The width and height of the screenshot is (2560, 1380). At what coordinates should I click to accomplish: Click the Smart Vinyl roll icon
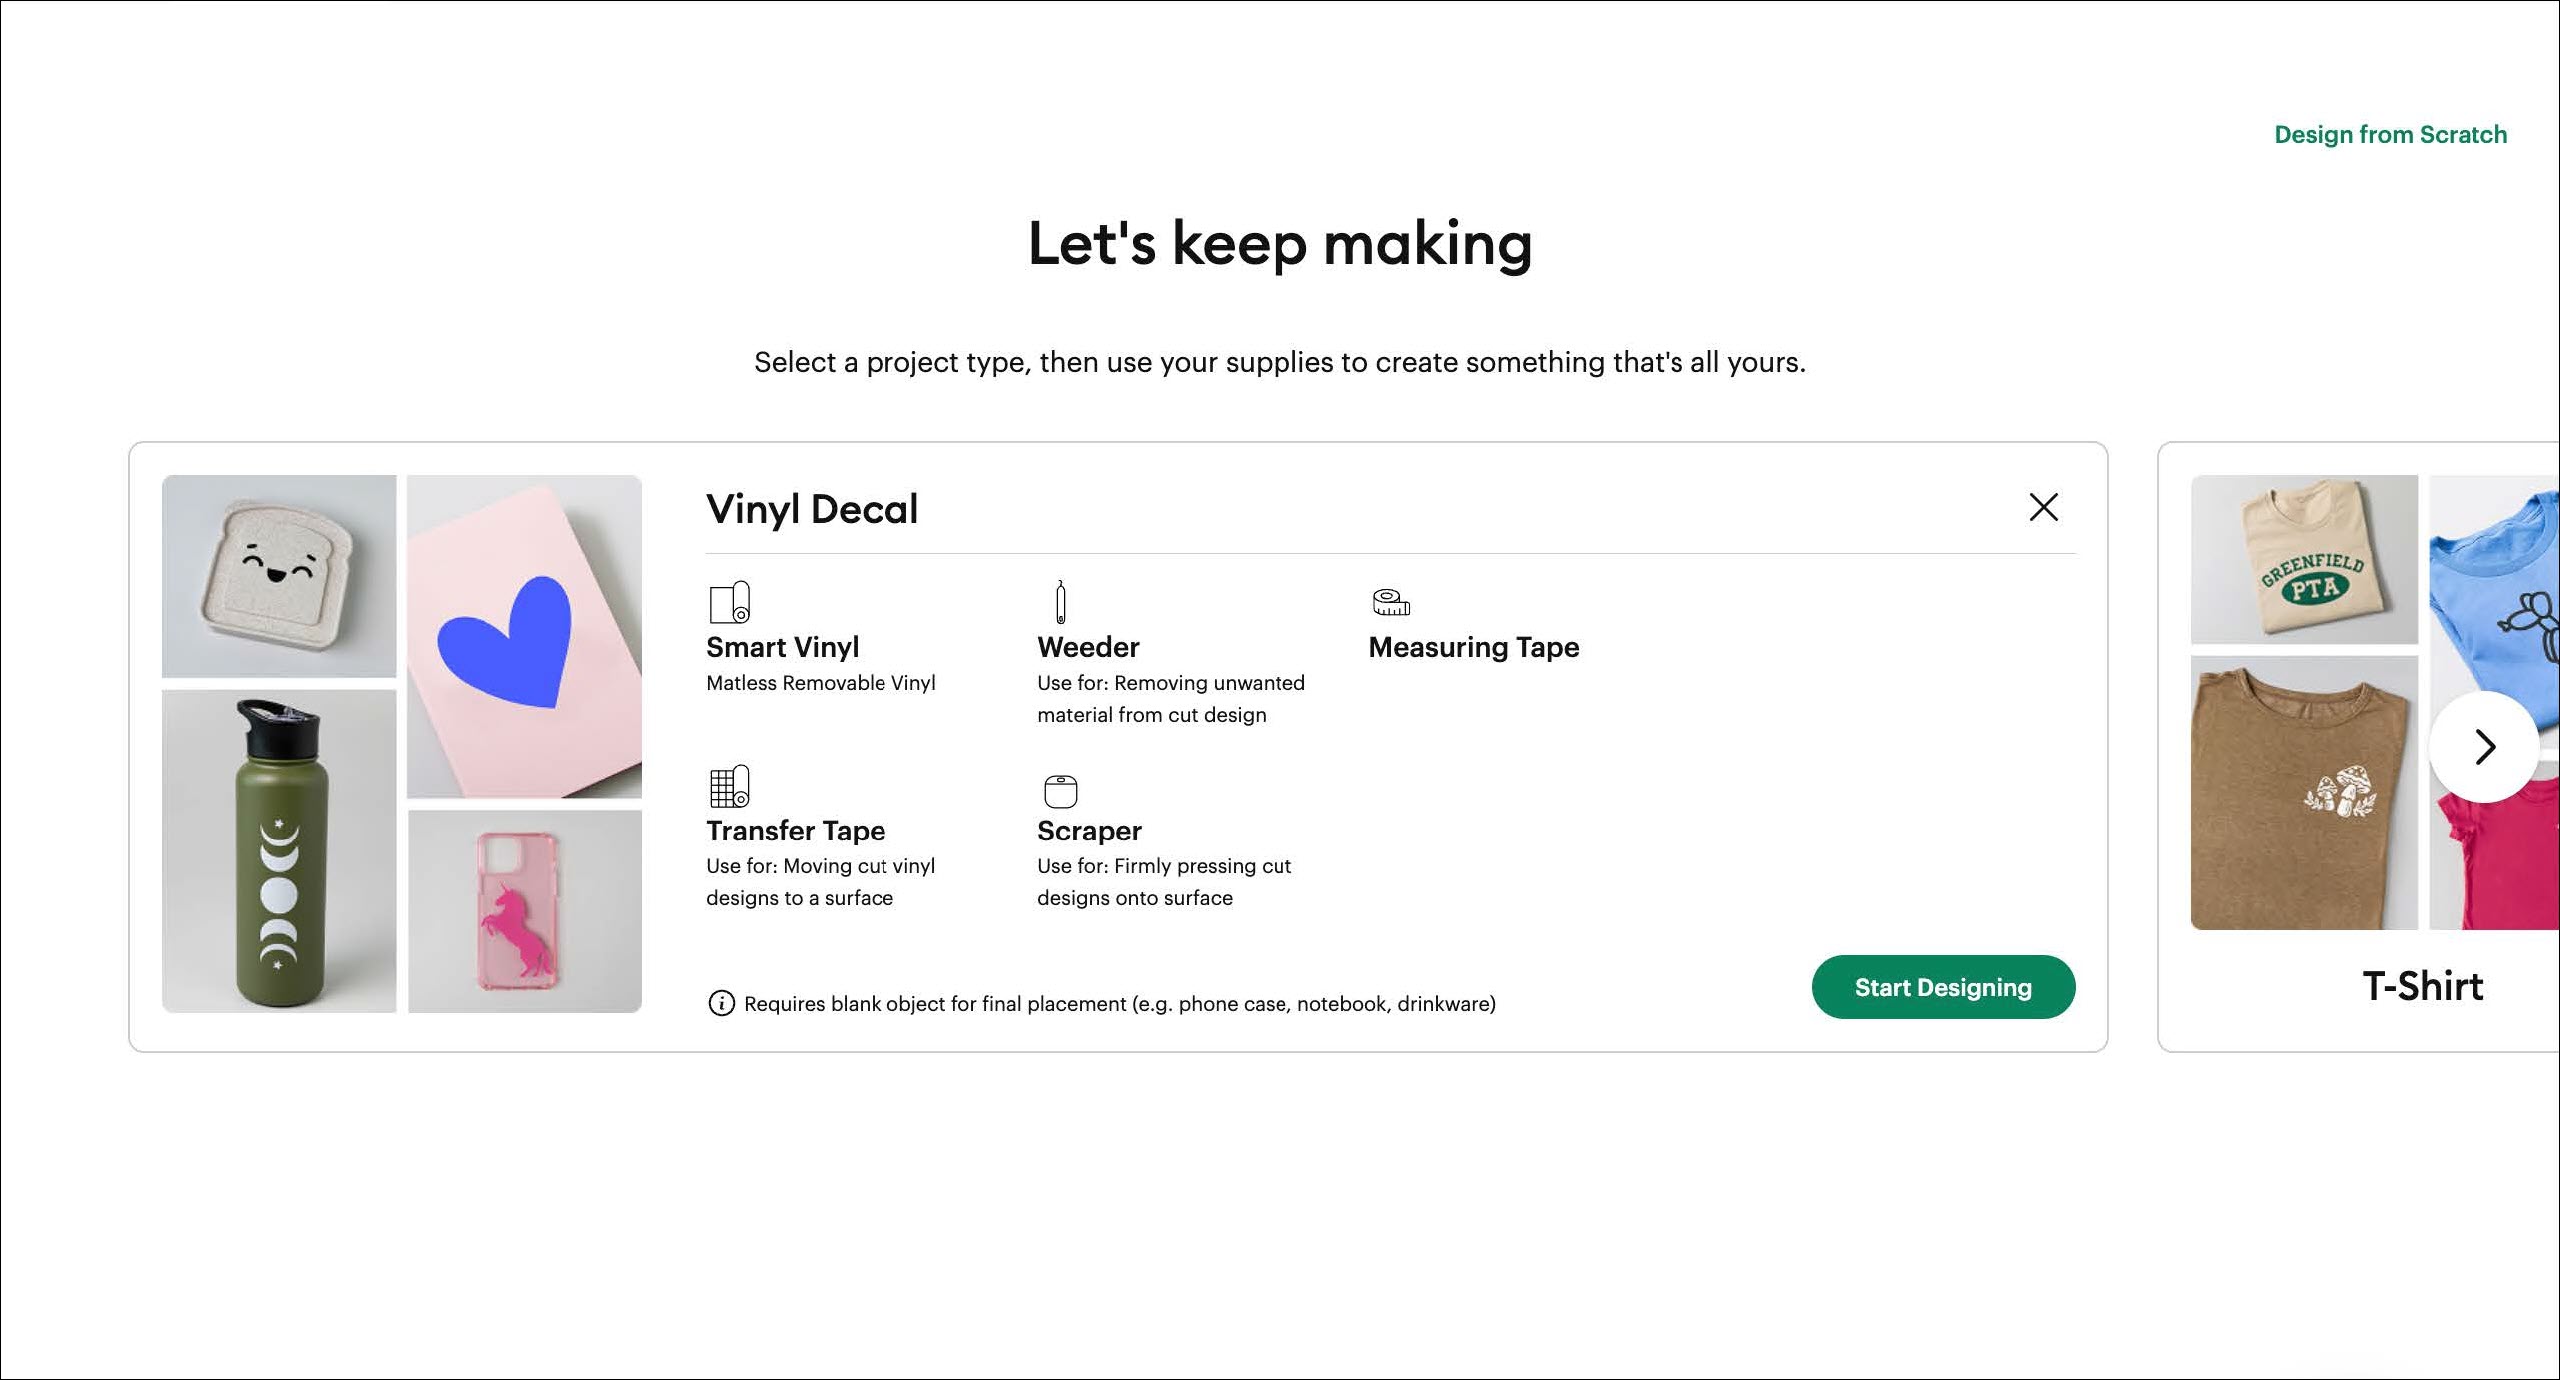click(x=729, y=602)
